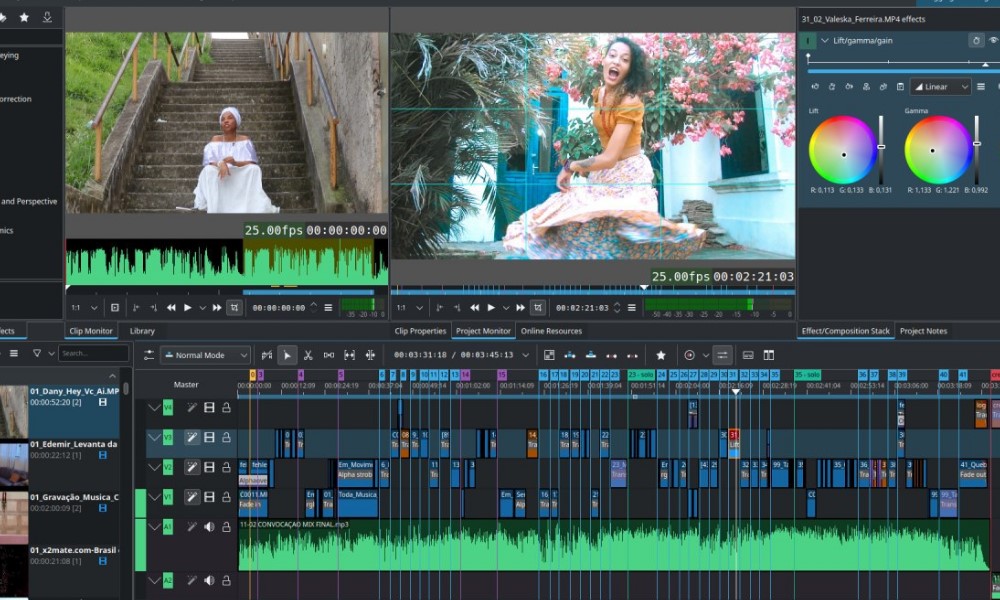Click the set zone out icon in Project Monitor
1000x600 pixels.
(457, 307)
